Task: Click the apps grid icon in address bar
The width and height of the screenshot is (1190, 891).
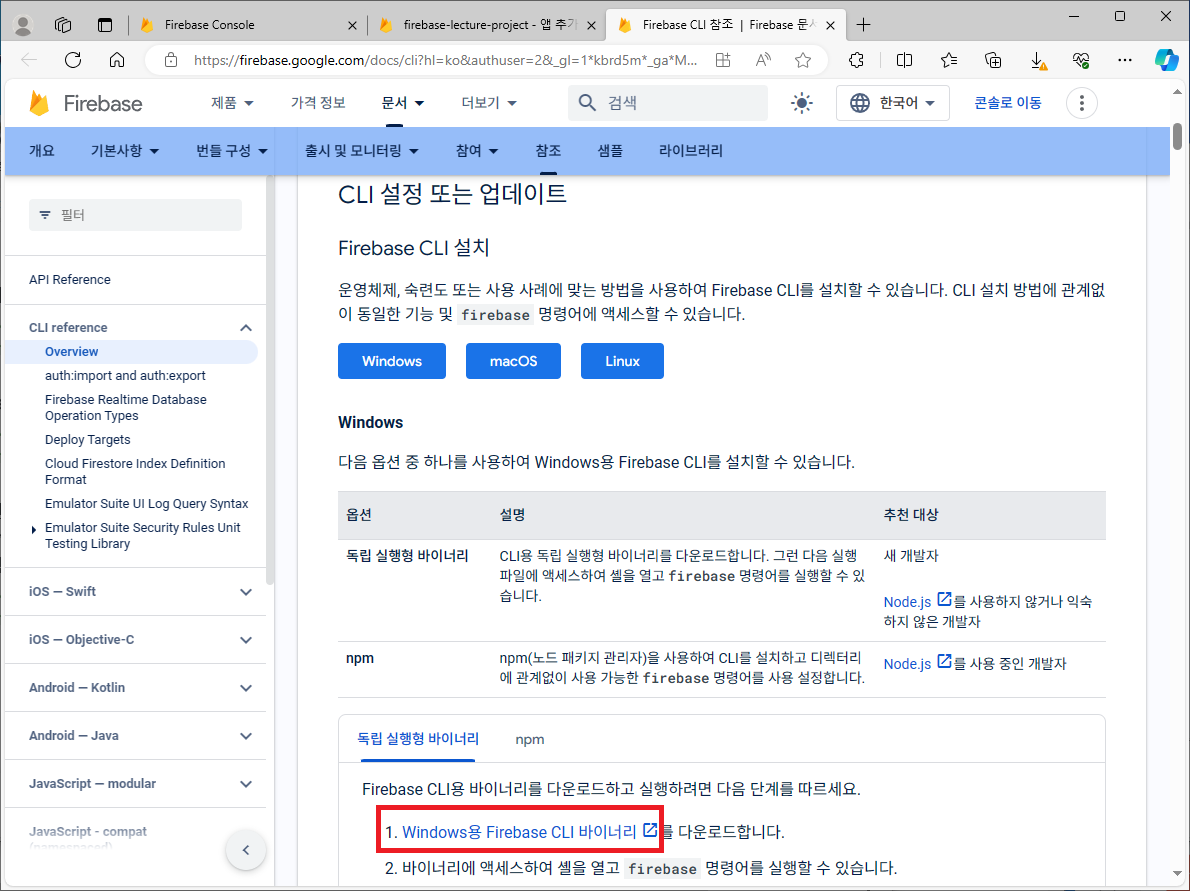Action: tap(722, 60)
